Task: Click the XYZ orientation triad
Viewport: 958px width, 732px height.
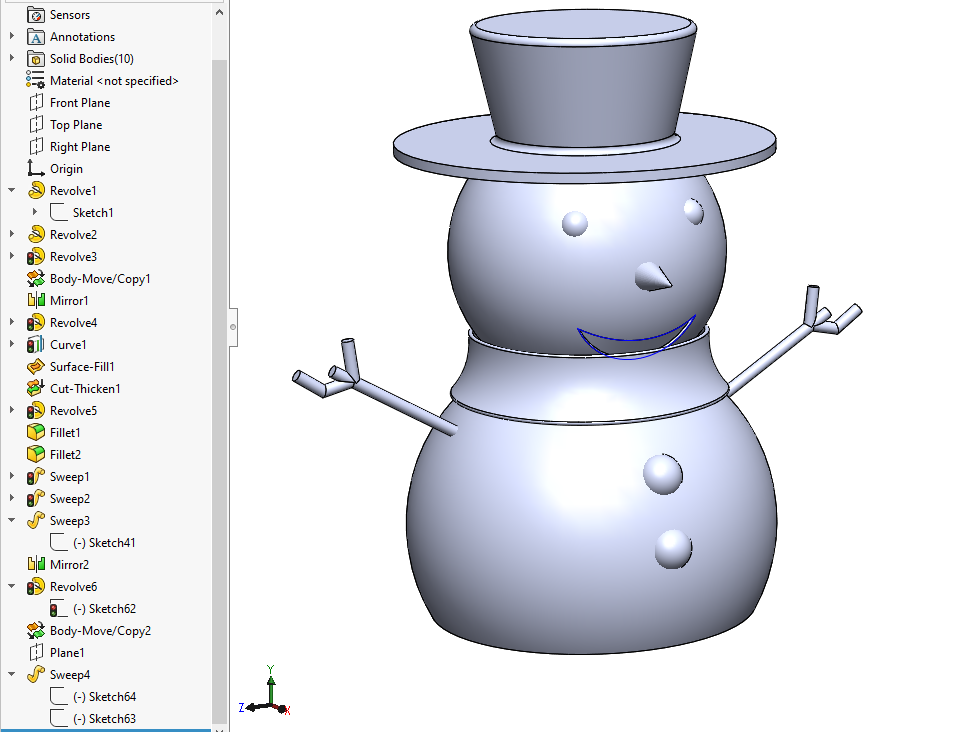Action: pos(266,690)
